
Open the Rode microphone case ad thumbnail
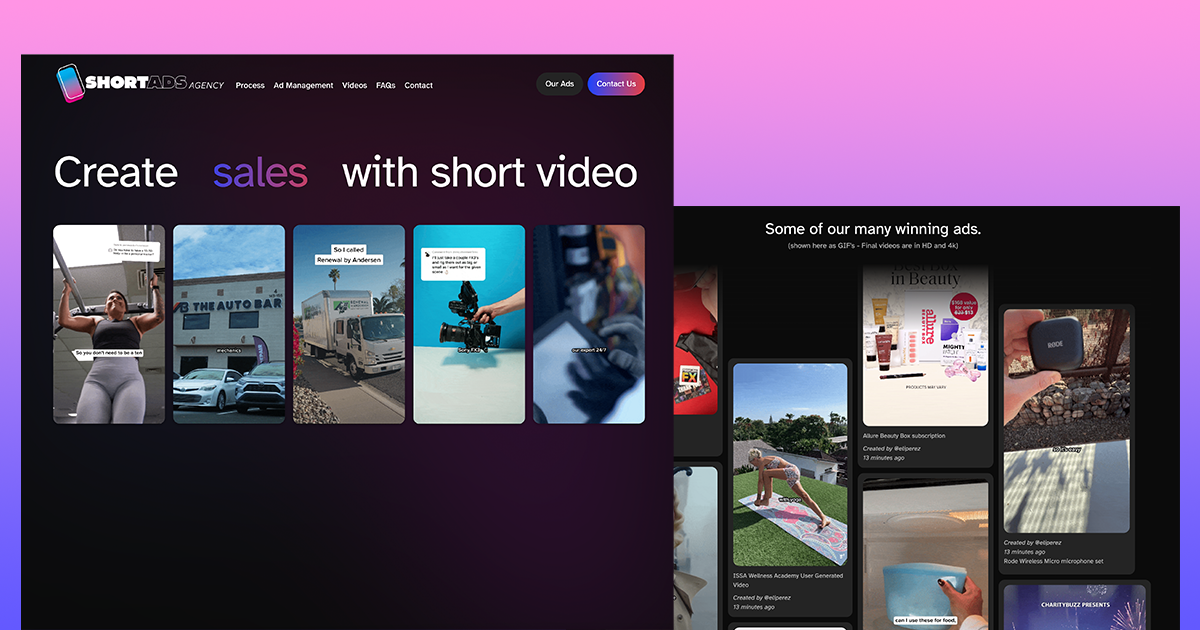pyautogui.click(x=1067, y=420)
